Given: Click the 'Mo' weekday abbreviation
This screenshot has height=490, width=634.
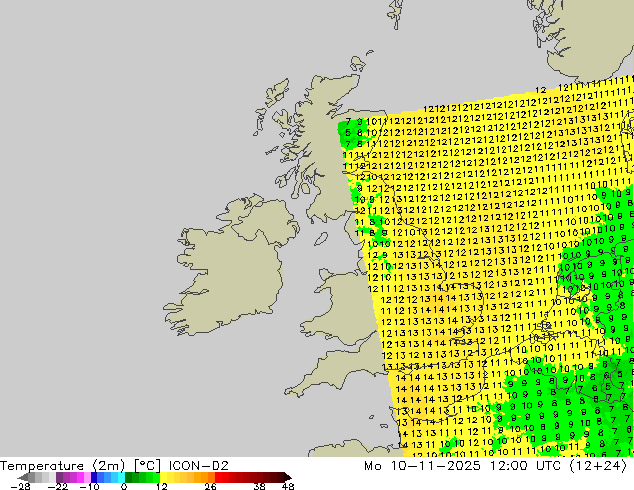Looking at the screenshot, I should 372,466.
